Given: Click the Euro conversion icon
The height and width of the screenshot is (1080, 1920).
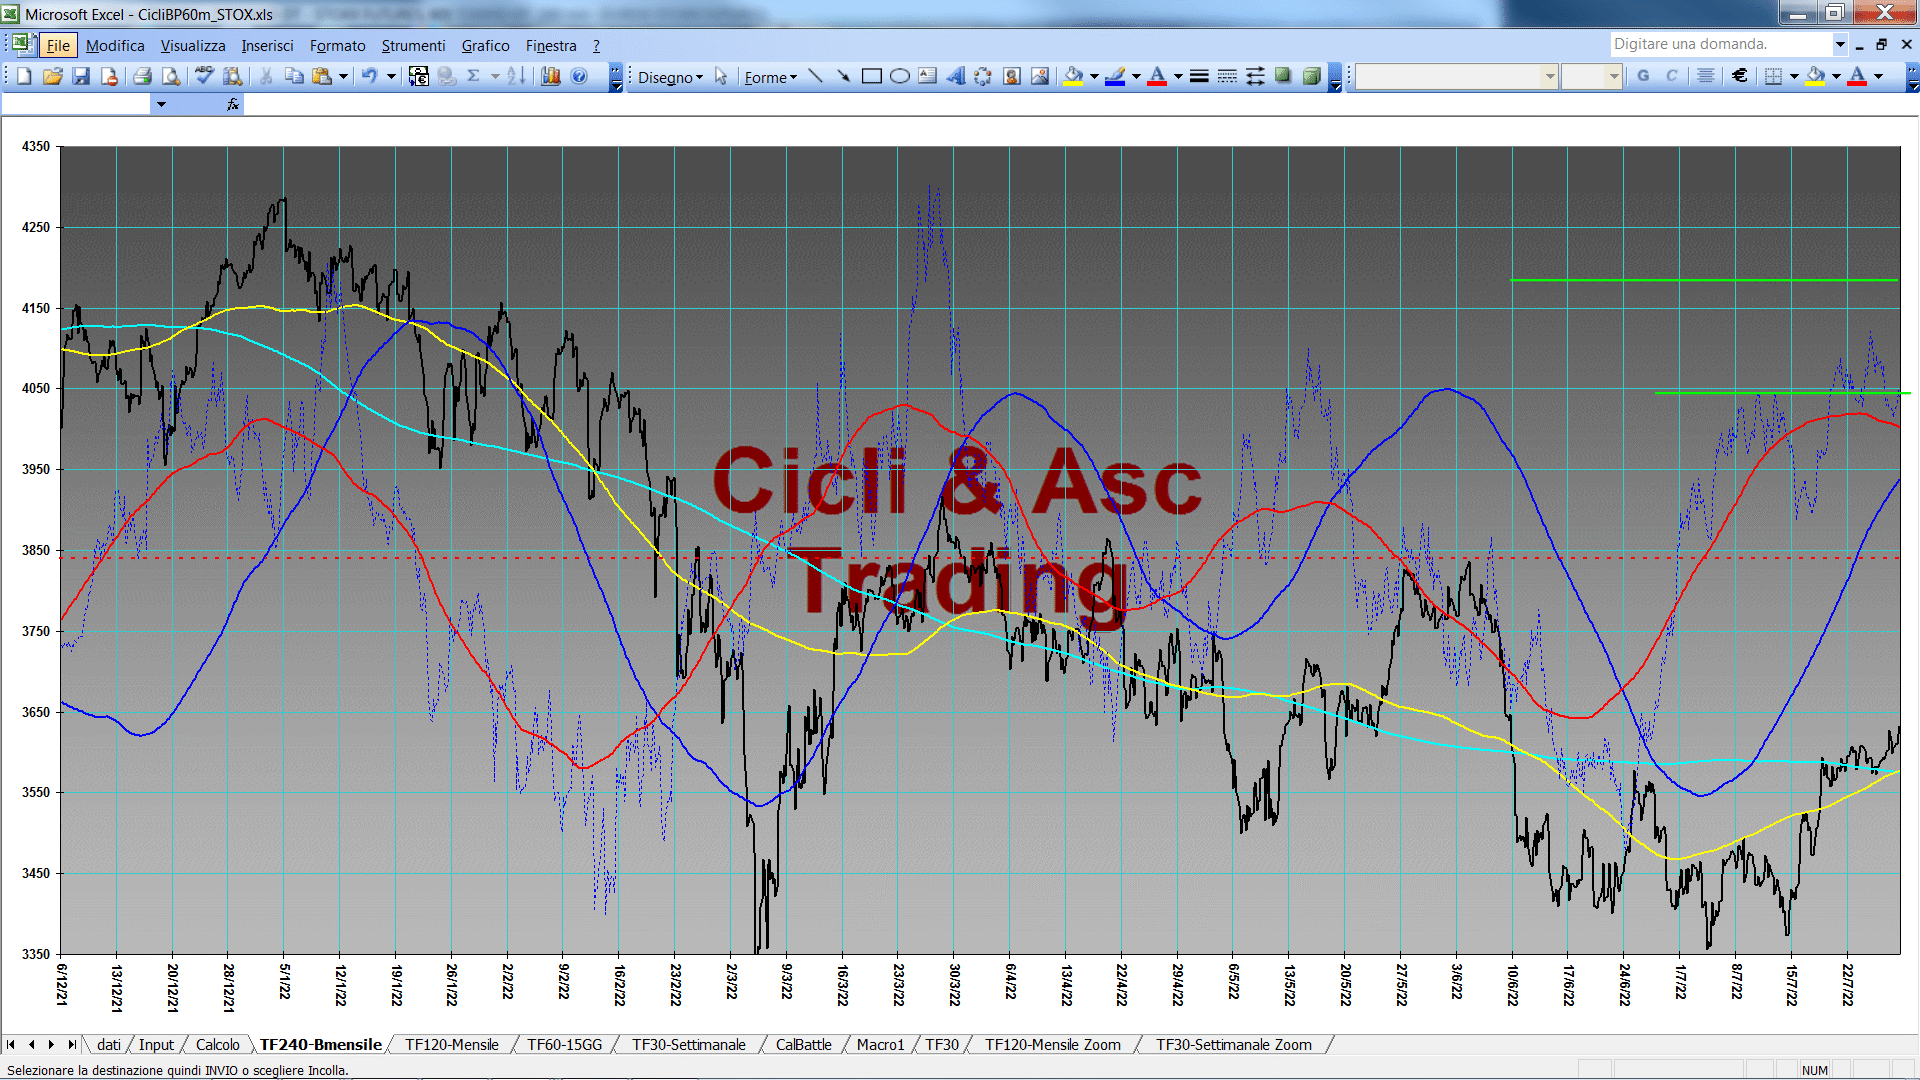Looking at the screenshot, I should (x=419, y=76).
